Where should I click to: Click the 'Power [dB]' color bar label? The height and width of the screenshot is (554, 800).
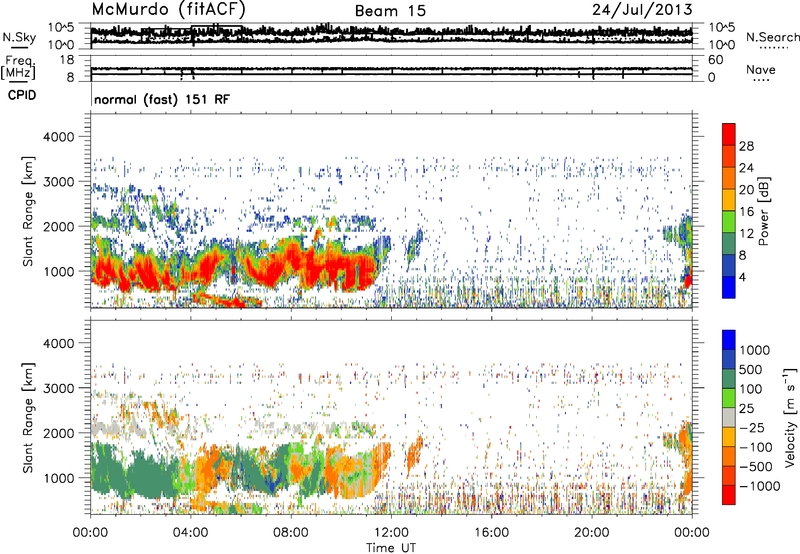point(763,211)
